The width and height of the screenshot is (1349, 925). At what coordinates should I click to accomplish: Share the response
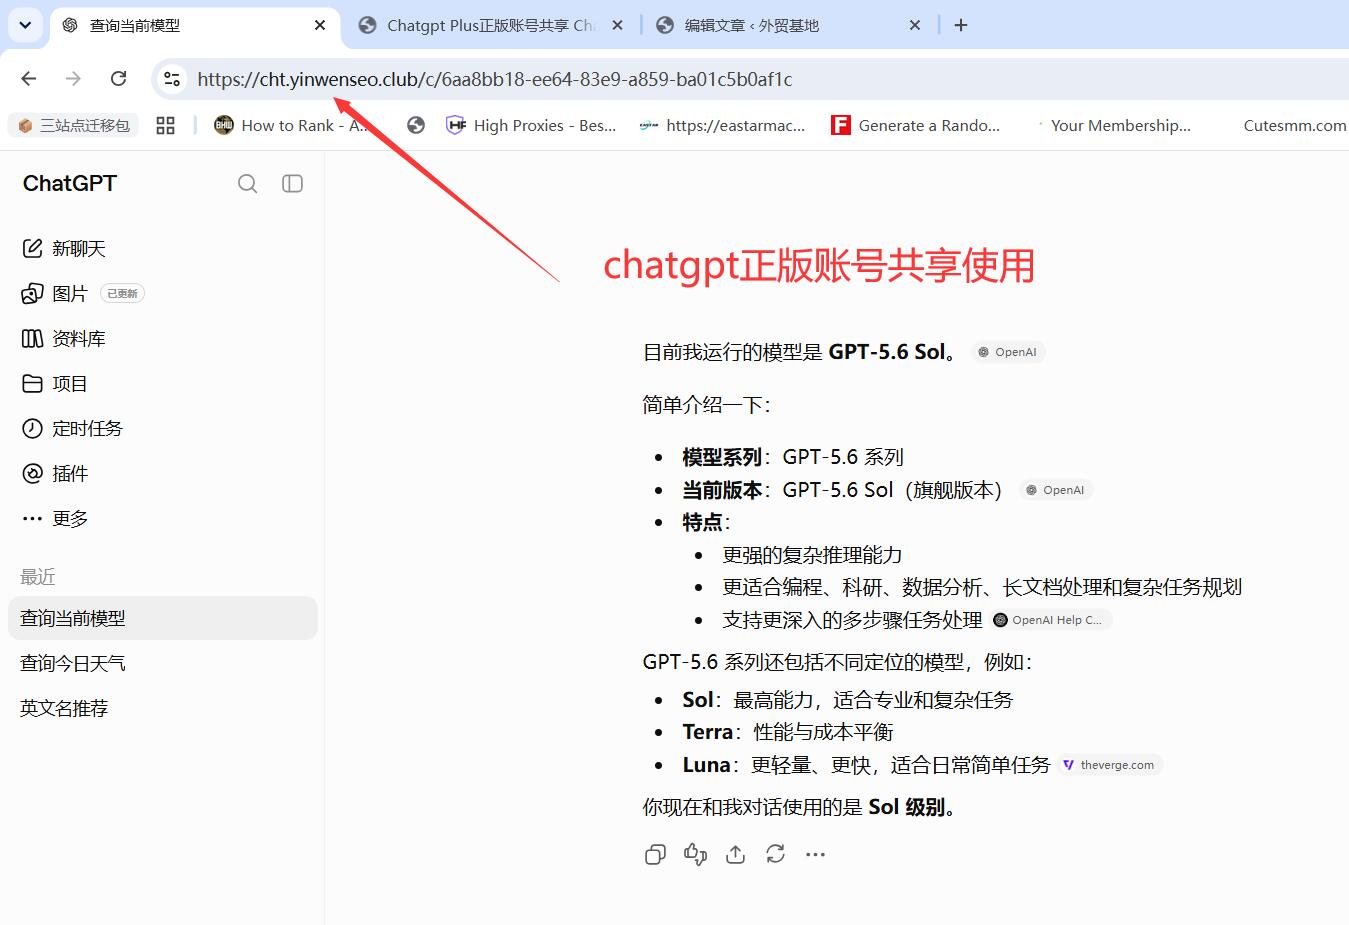[735, 854]
